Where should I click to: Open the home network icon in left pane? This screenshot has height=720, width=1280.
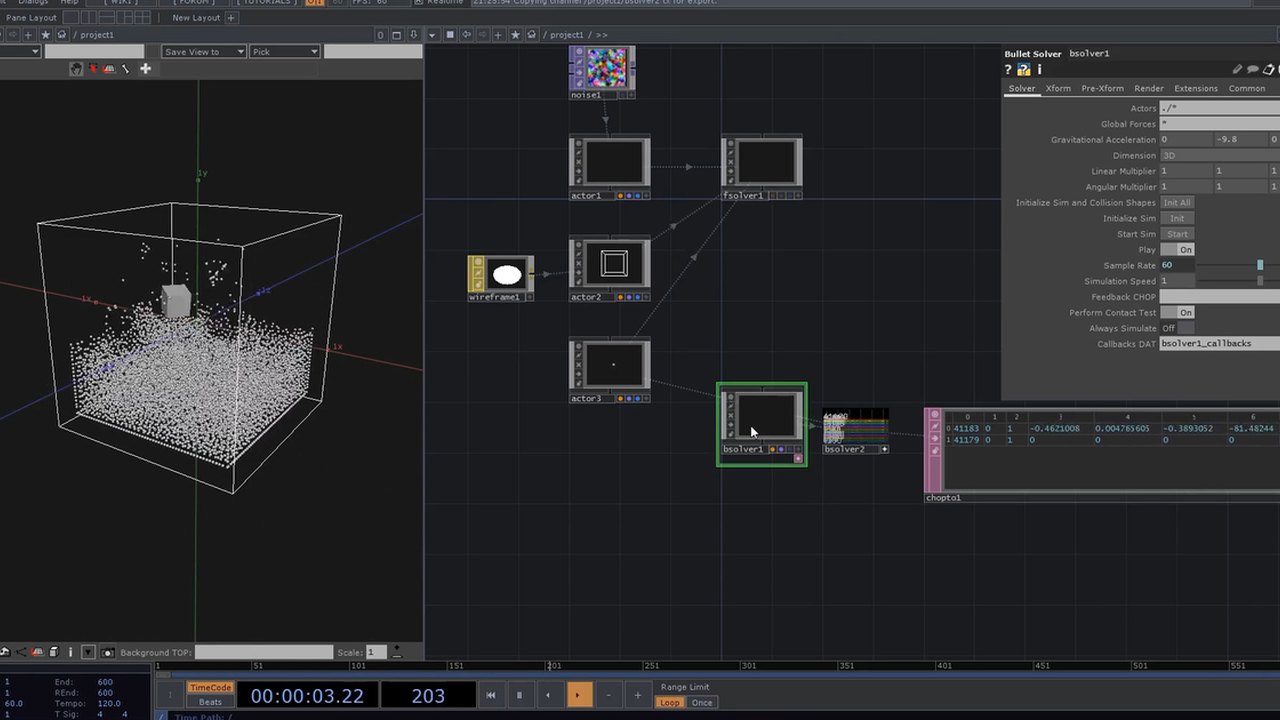point(62,35)
